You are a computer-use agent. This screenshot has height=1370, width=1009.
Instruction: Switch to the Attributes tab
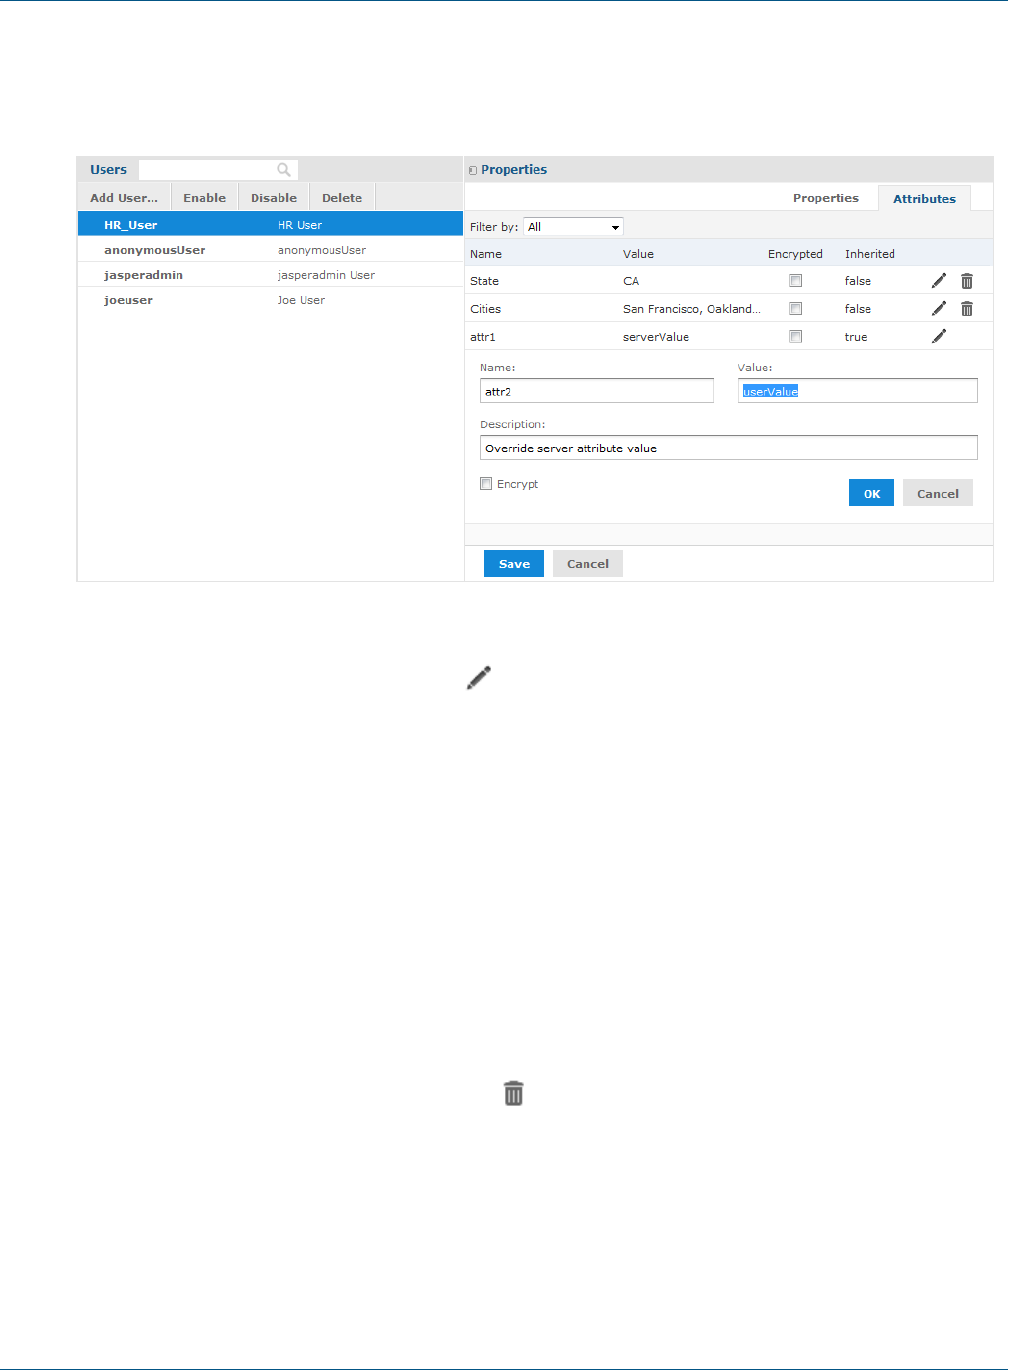(924, 198)
